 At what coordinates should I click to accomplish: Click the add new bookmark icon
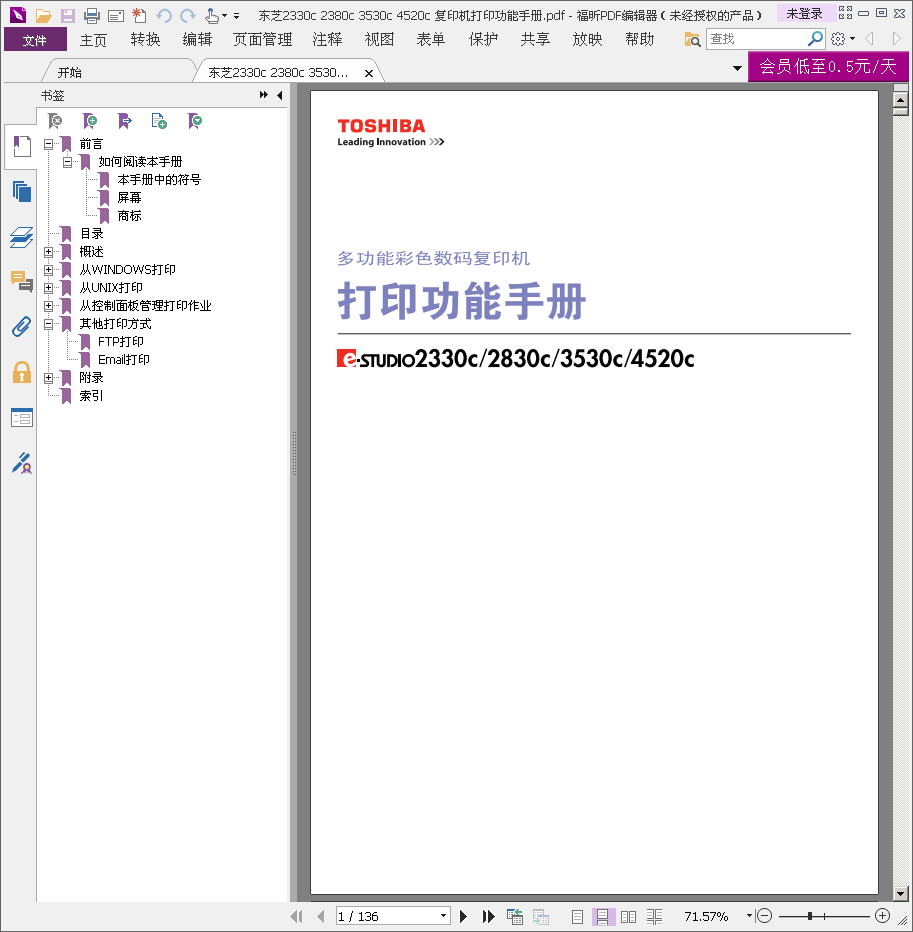click(90, 121)
